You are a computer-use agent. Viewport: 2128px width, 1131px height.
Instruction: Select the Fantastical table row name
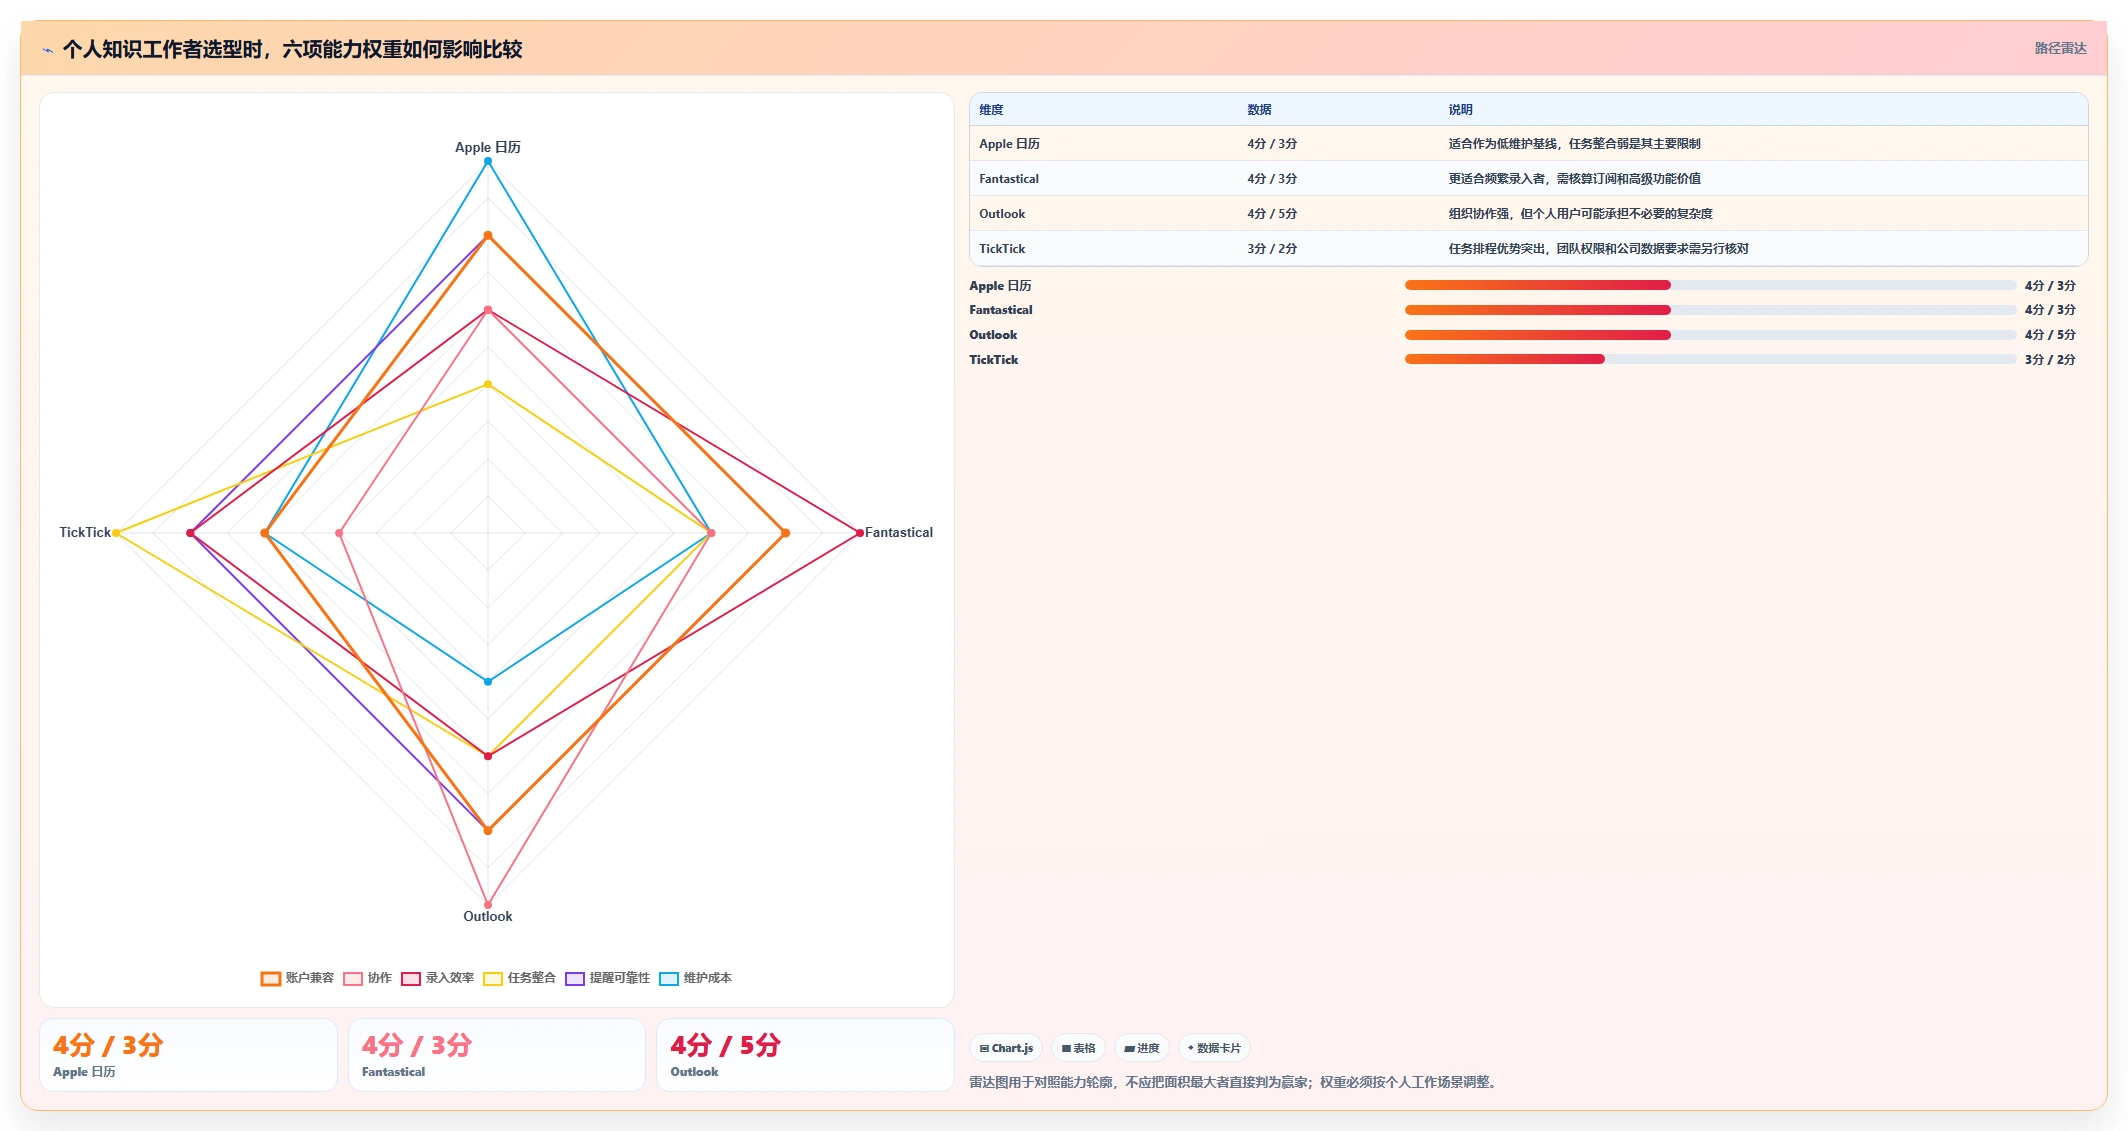coord(1009,179)
